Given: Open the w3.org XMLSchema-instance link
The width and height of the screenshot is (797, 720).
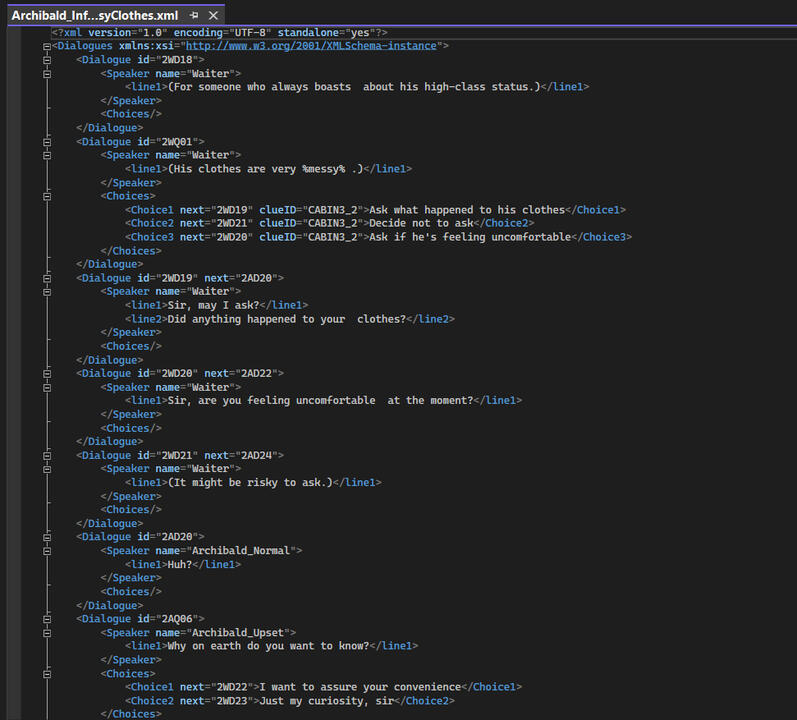Looking at the screenshot, I should tap(310, 46).
